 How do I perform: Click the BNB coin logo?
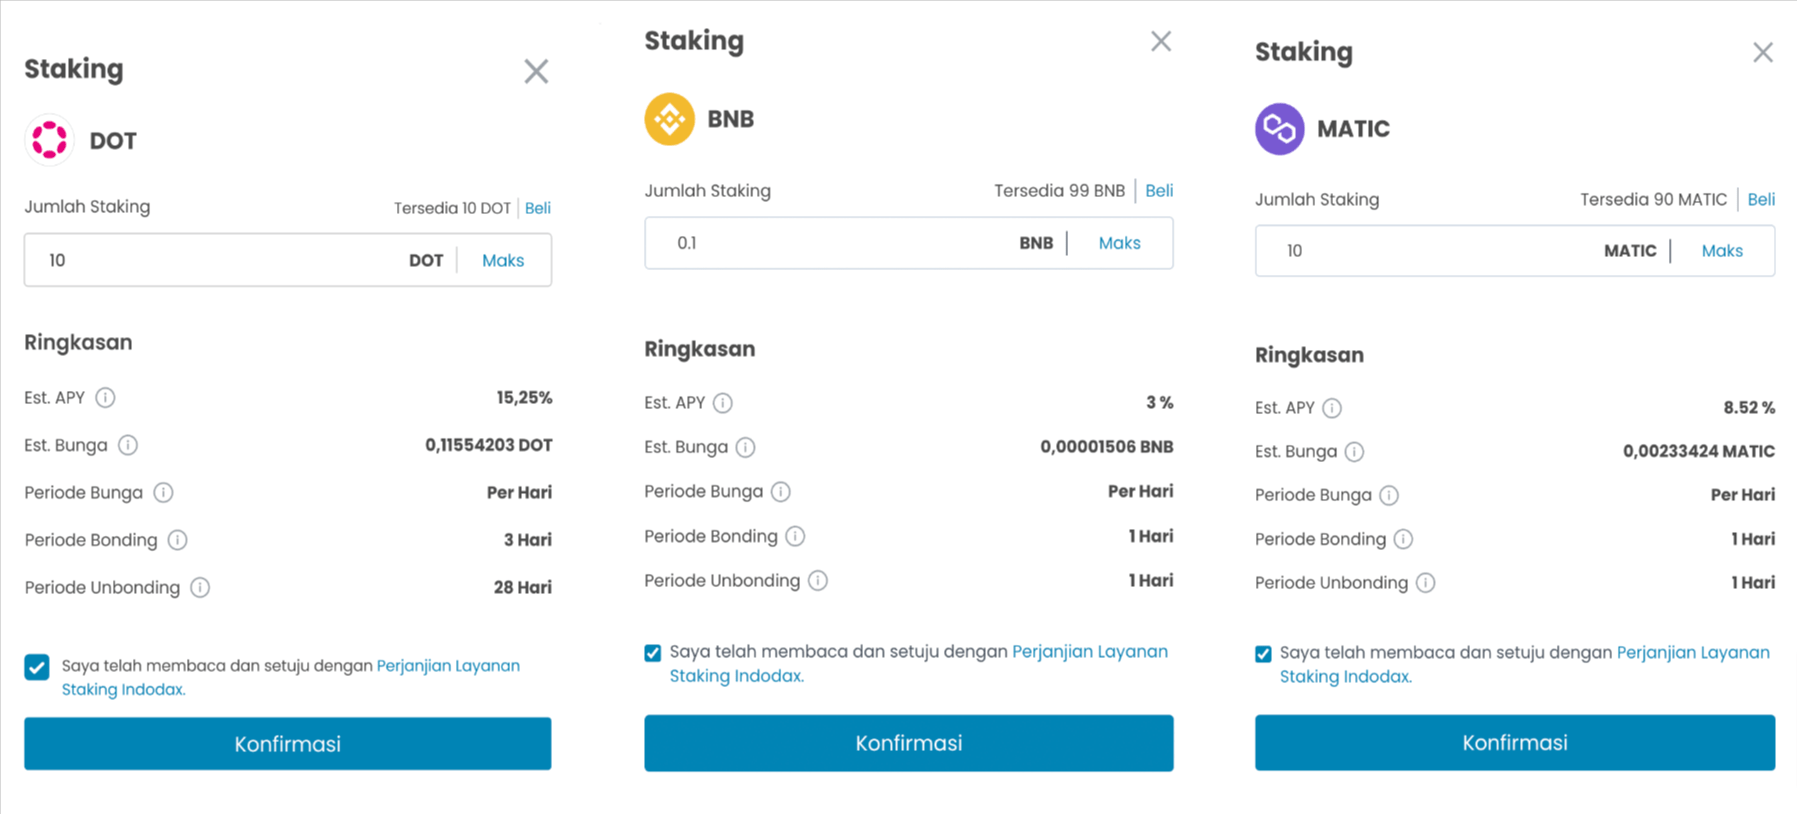pos(670,119)
